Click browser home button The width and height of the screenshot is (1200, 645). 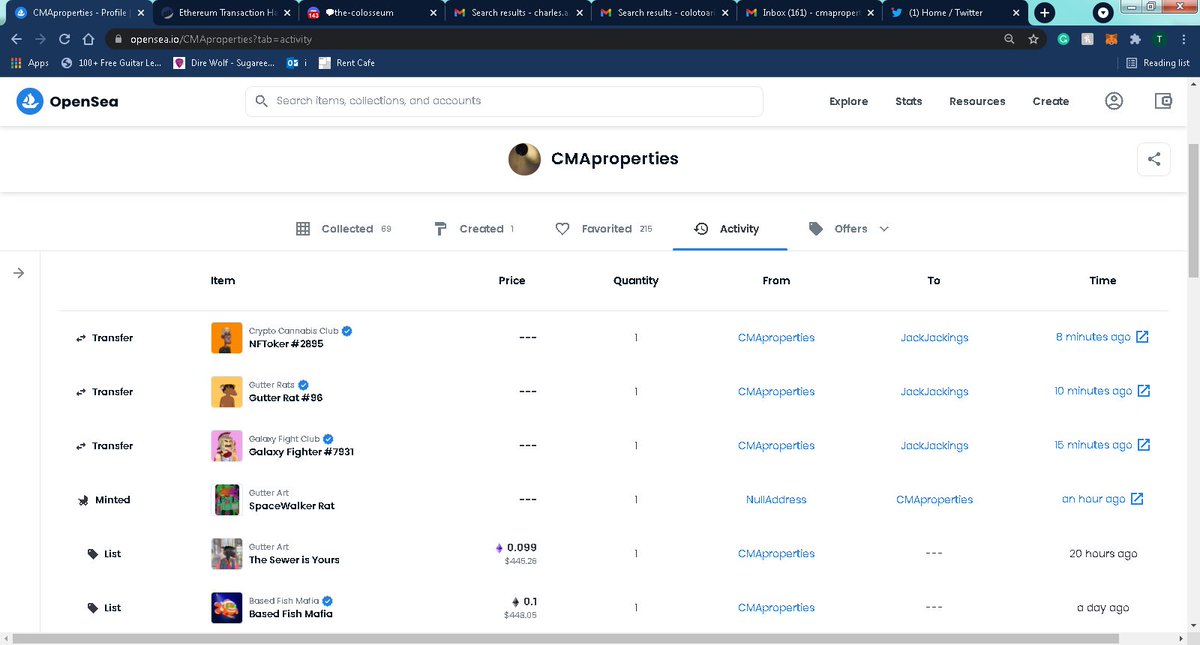point(88,39)
